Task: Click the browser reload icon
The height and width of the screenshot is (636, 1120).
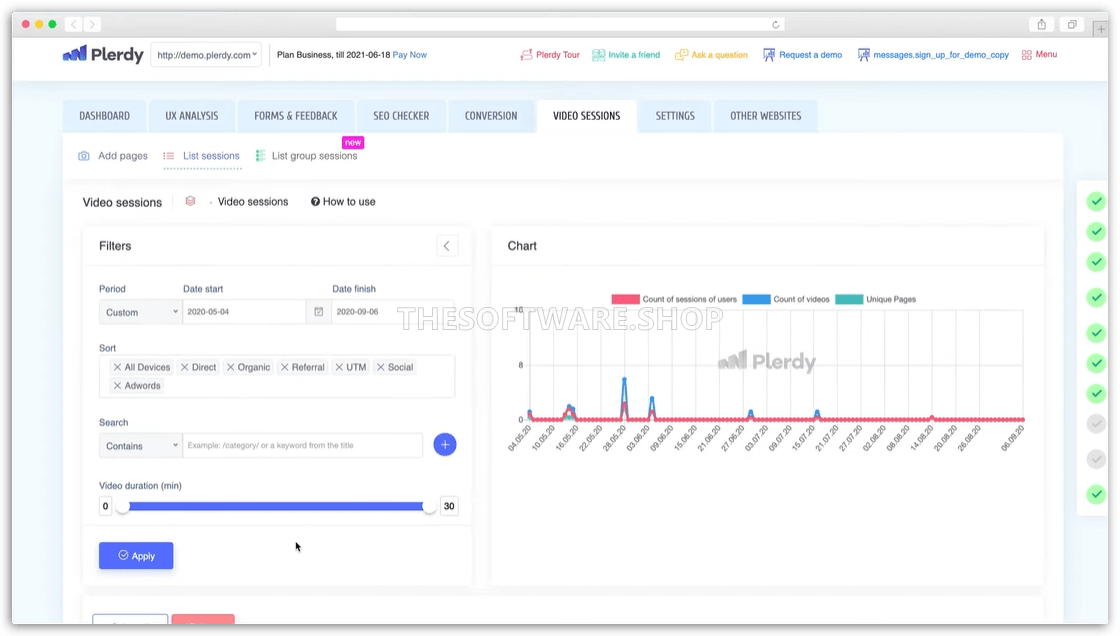Action: [776, 24]
